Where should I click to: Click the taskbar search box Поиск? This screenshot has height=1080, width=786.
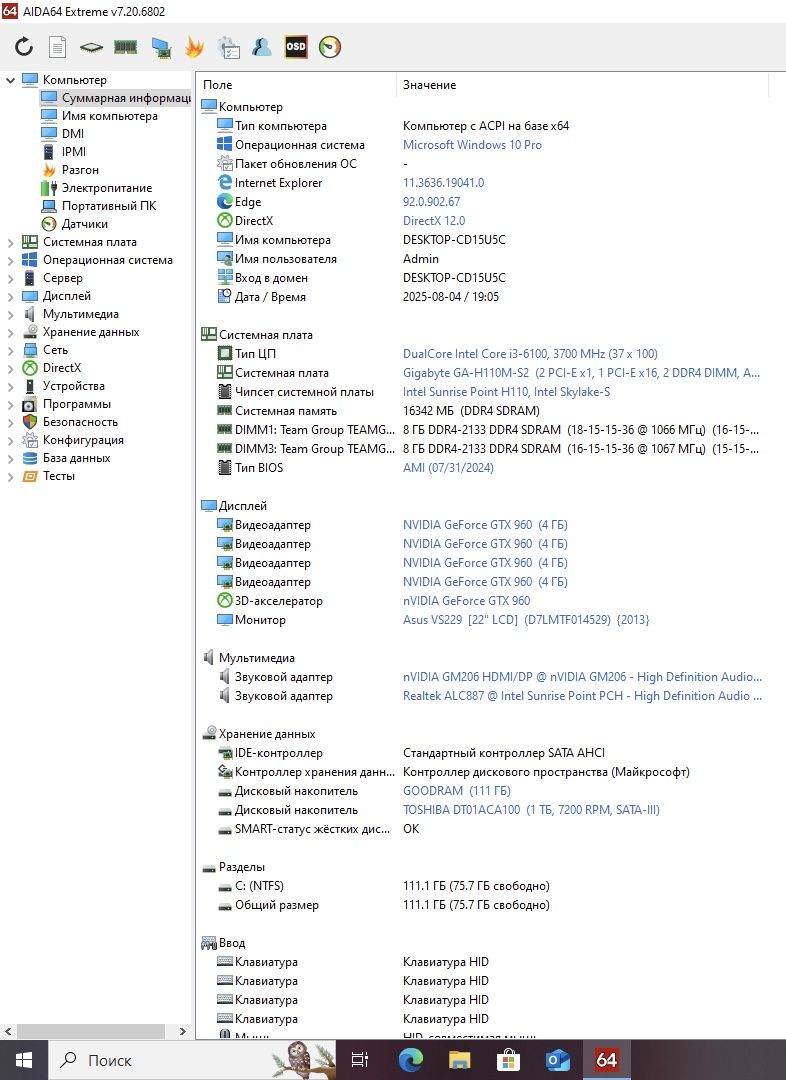point(192,1060)
